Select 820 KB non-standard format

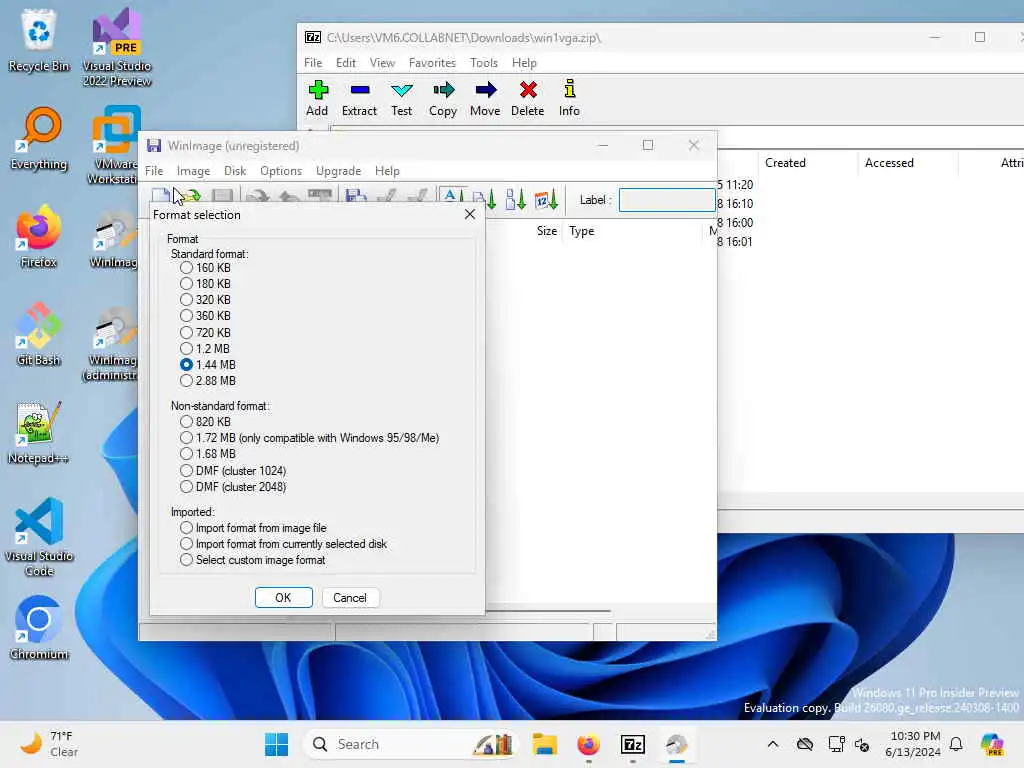point(205,422)
